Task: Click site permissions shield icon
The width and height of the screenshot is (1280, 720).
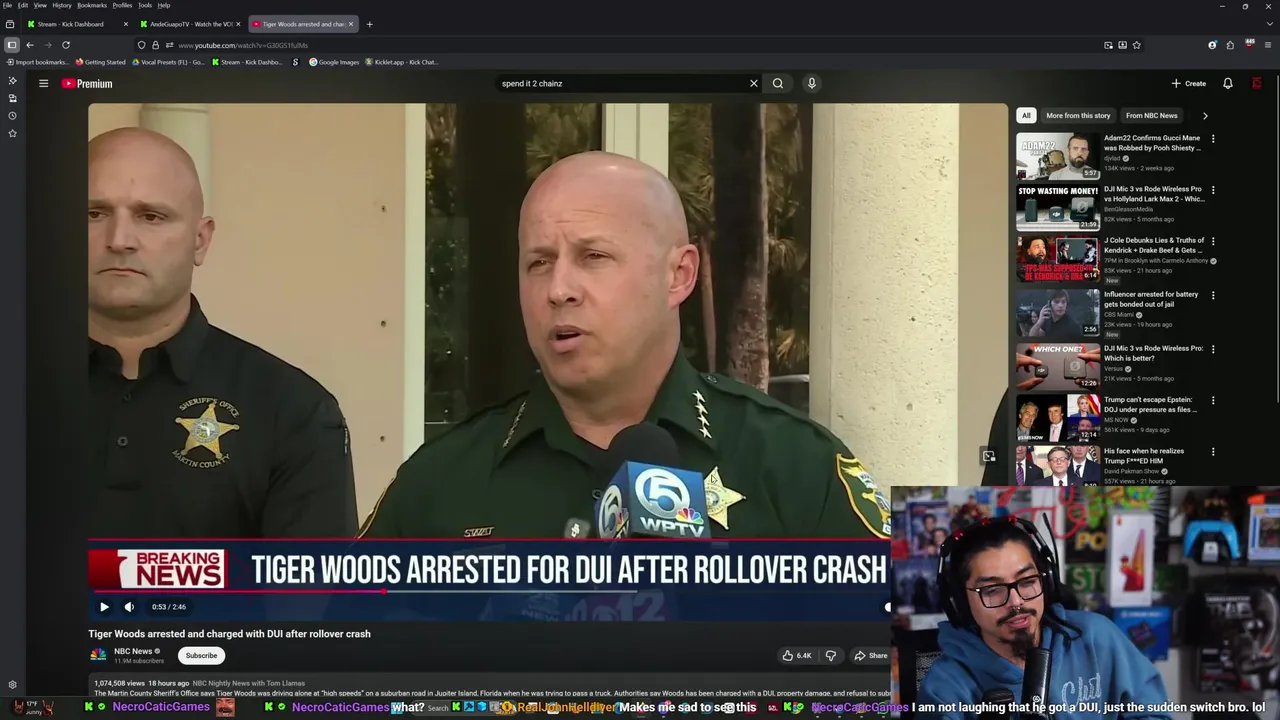Action: [141, 45]
